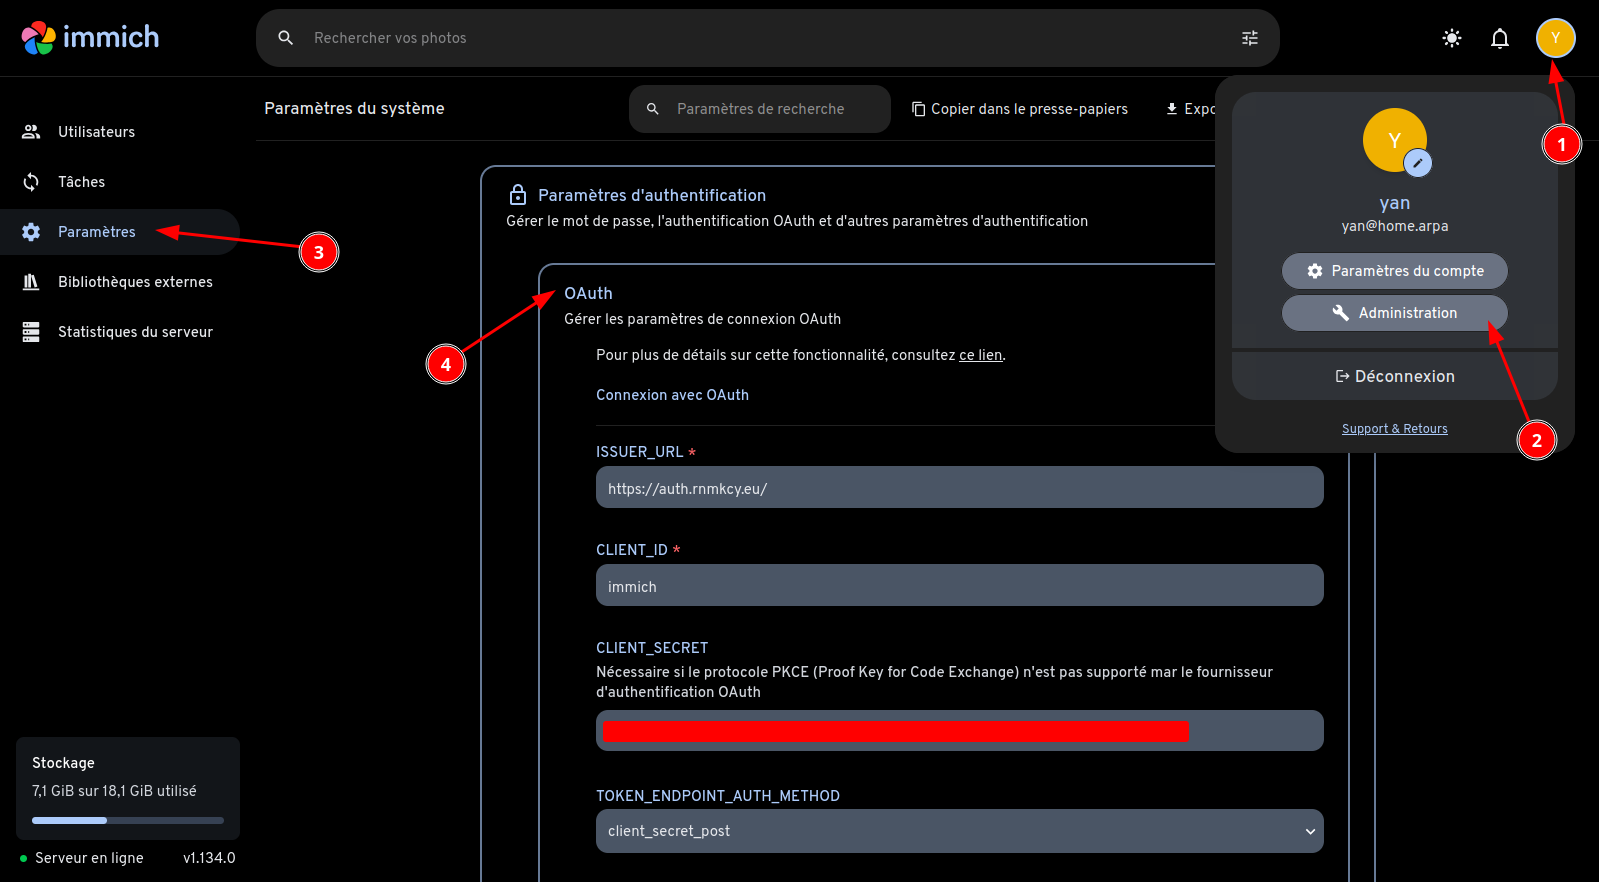This screenshot has height=882, width=1599.
Task: Open Statistiques du serveur page
Action: 135,332
